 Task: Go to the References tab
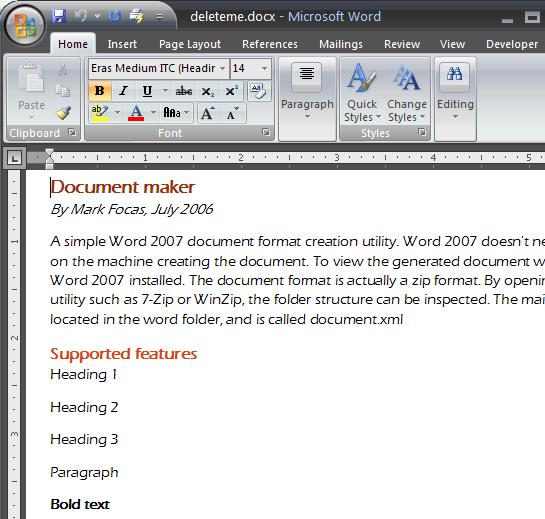click(270, 44)
